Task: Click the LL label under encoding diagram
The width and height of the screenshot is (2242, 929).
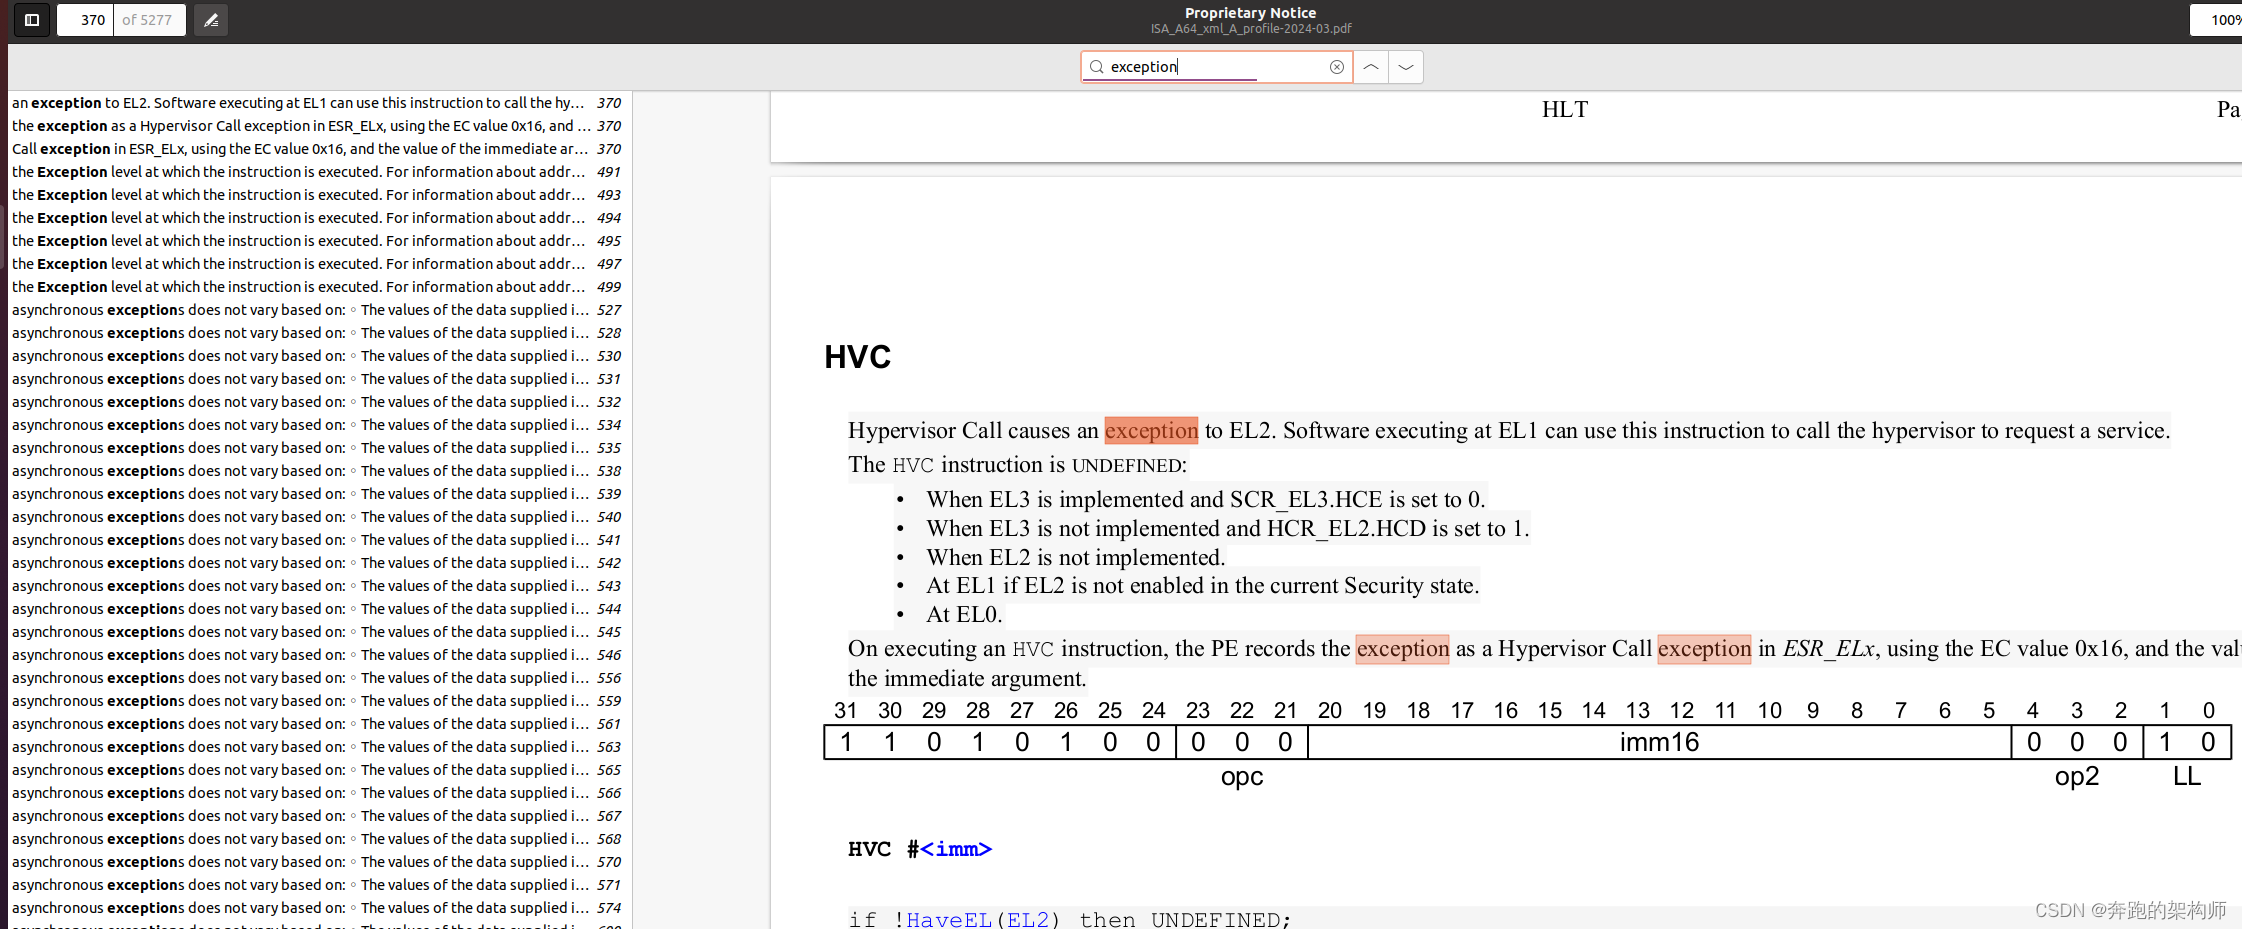Action: [2187, 776]
